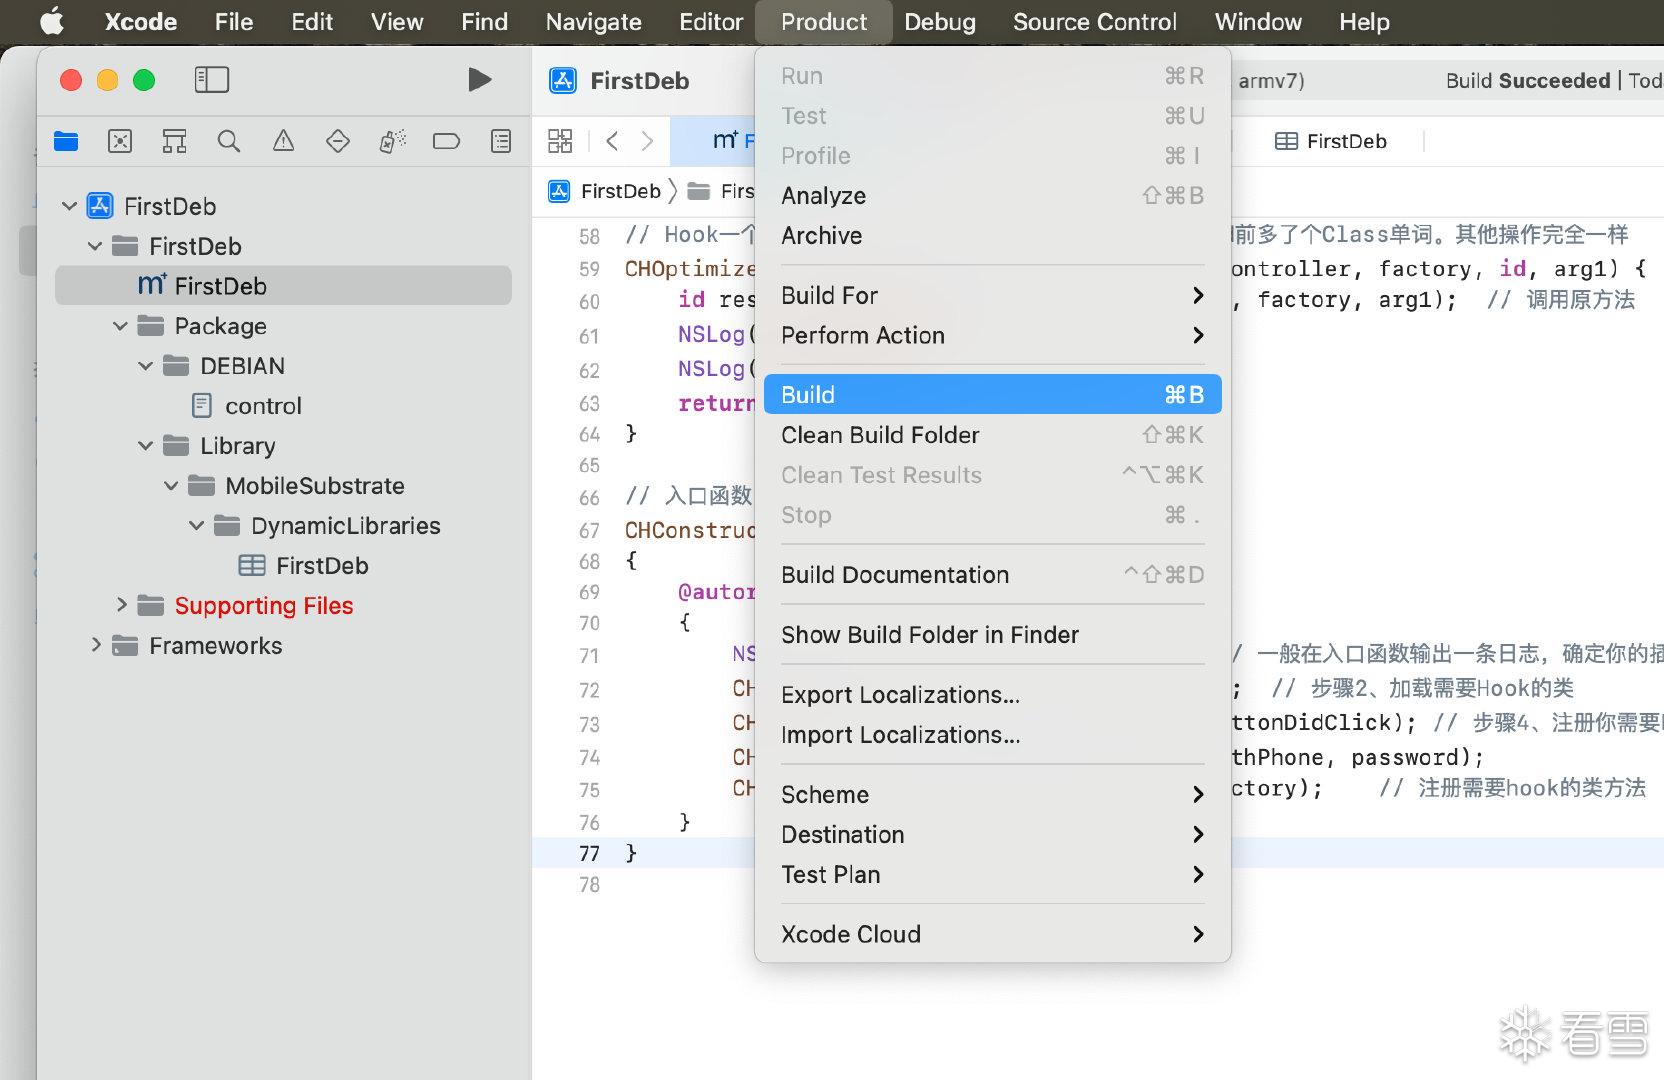Open the Debug menu
This screenshot has width=1664, height=1080.
click(940, 21)
